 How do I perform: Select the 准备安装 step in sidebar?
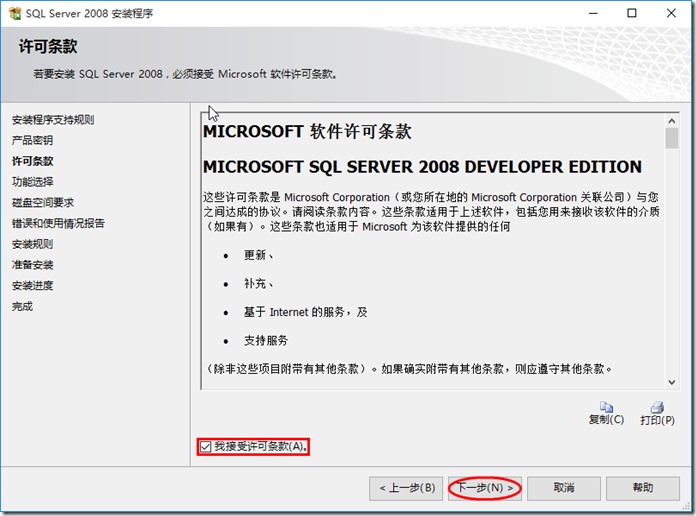pos(32,265)
